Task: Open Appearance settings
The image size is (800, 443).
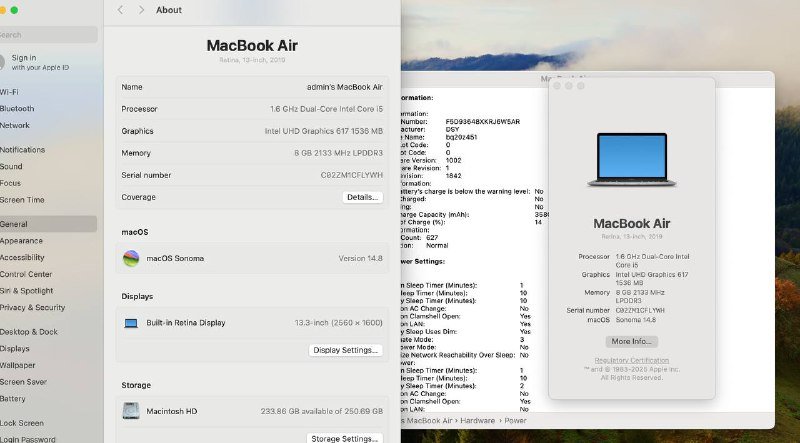Action: [x=21, y=241]
